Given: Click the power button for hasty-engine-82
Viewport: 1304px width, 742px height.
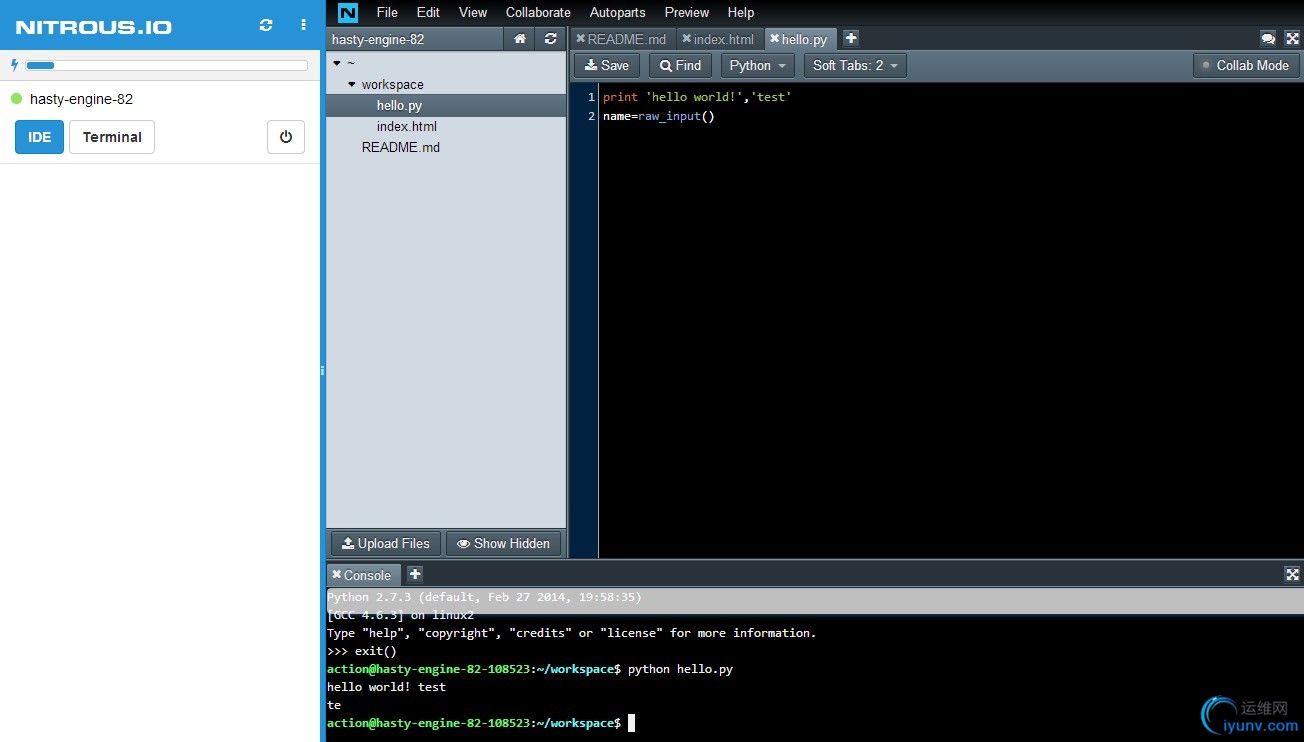Looking at the screenshot, I should point(286,137).
